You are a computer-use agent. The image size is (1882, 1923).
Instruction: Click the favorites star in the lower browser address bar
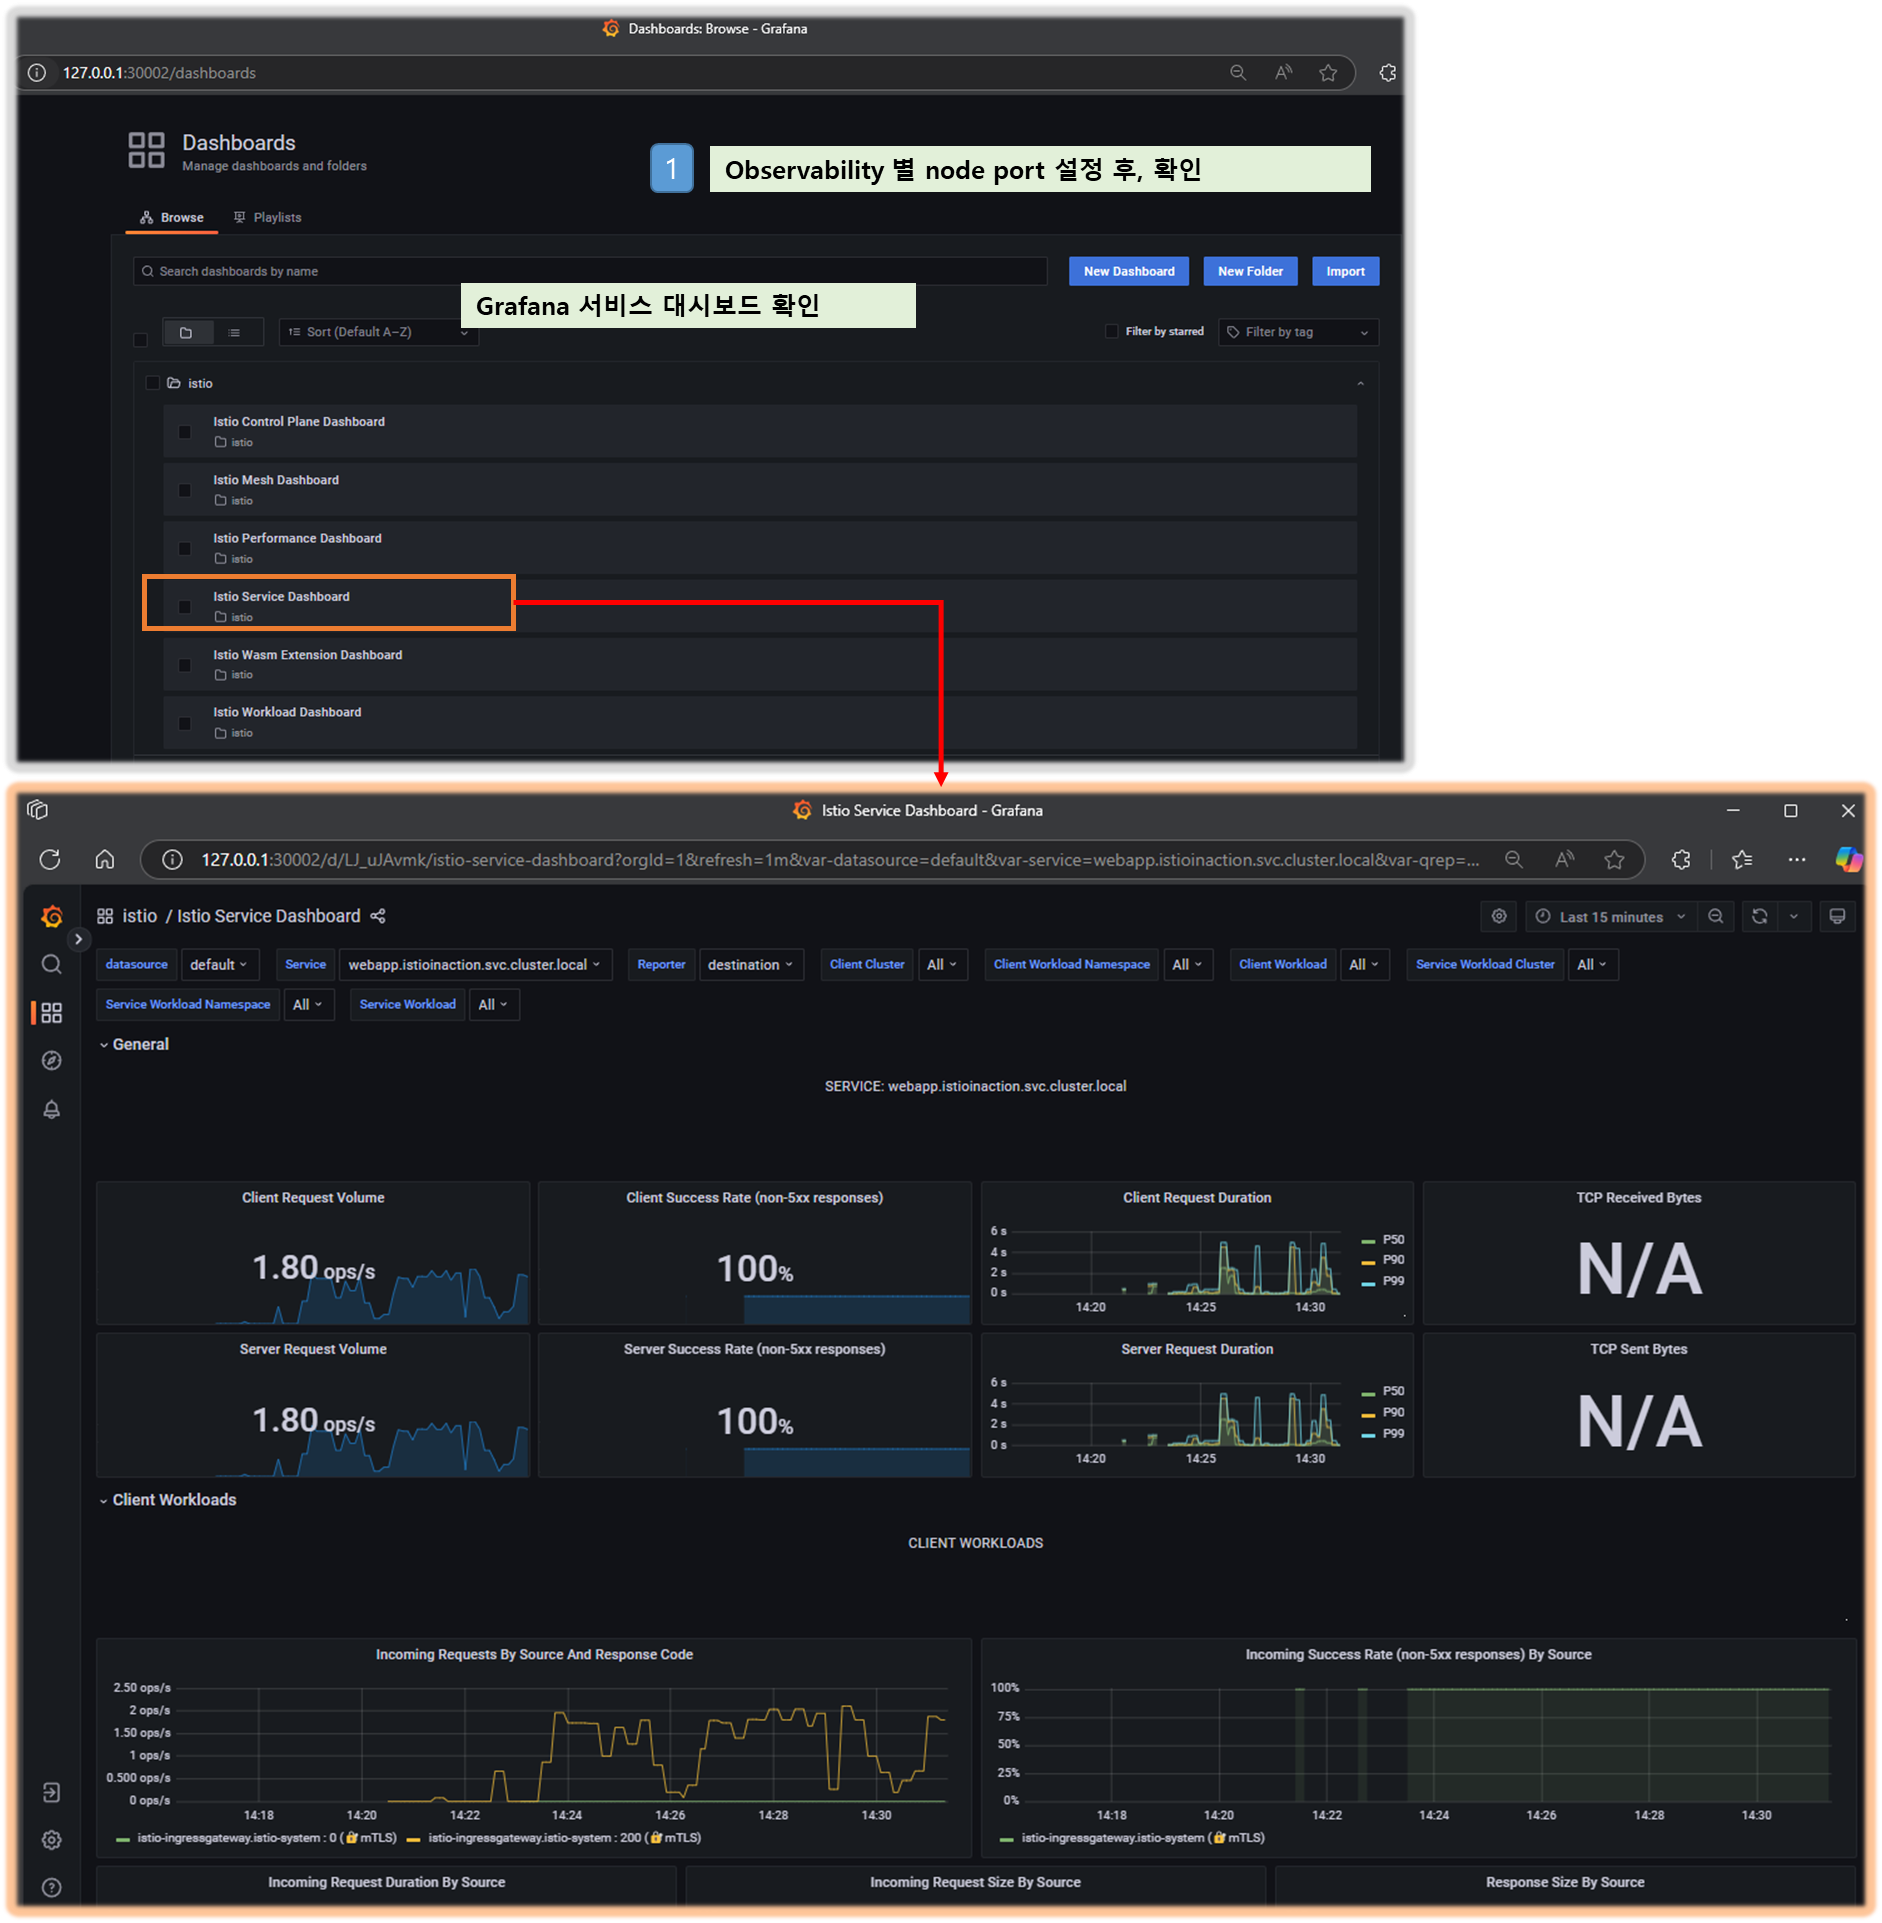(x=1615, y=859)
